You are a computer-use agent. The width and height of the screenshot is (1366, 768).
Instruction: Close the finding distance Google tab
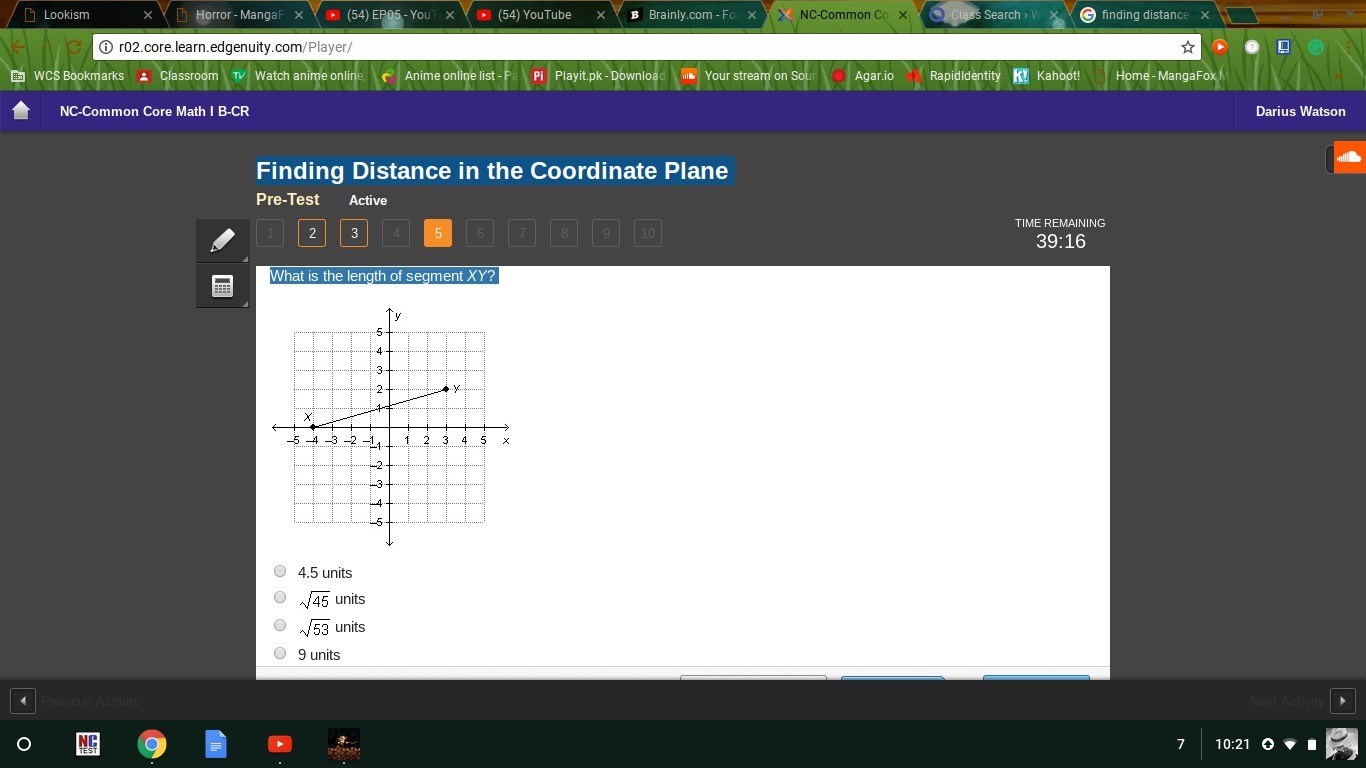[x=1205, y=15]
